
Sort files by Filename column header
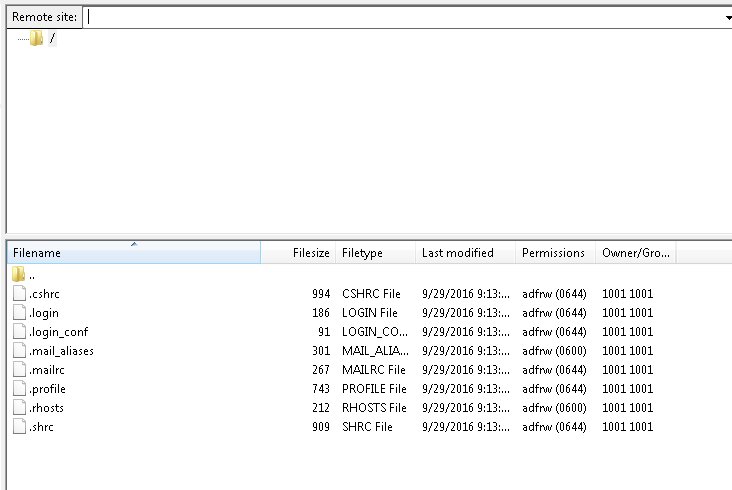coord(134,252)
